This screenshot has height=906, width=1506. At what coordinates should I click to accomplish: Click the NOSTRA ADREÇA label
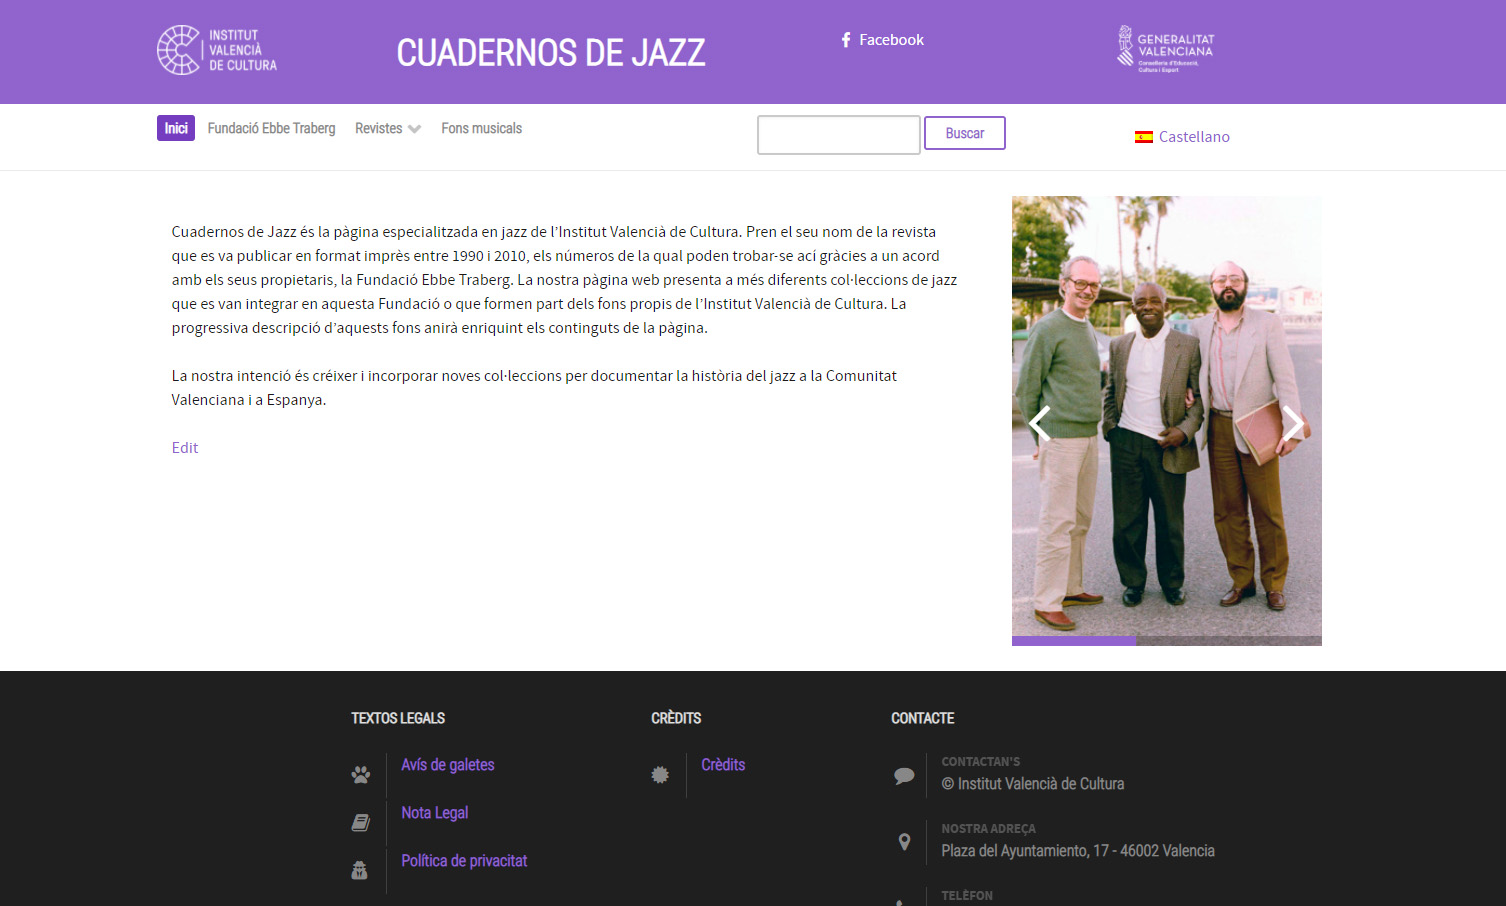click(x=988, y=829)
